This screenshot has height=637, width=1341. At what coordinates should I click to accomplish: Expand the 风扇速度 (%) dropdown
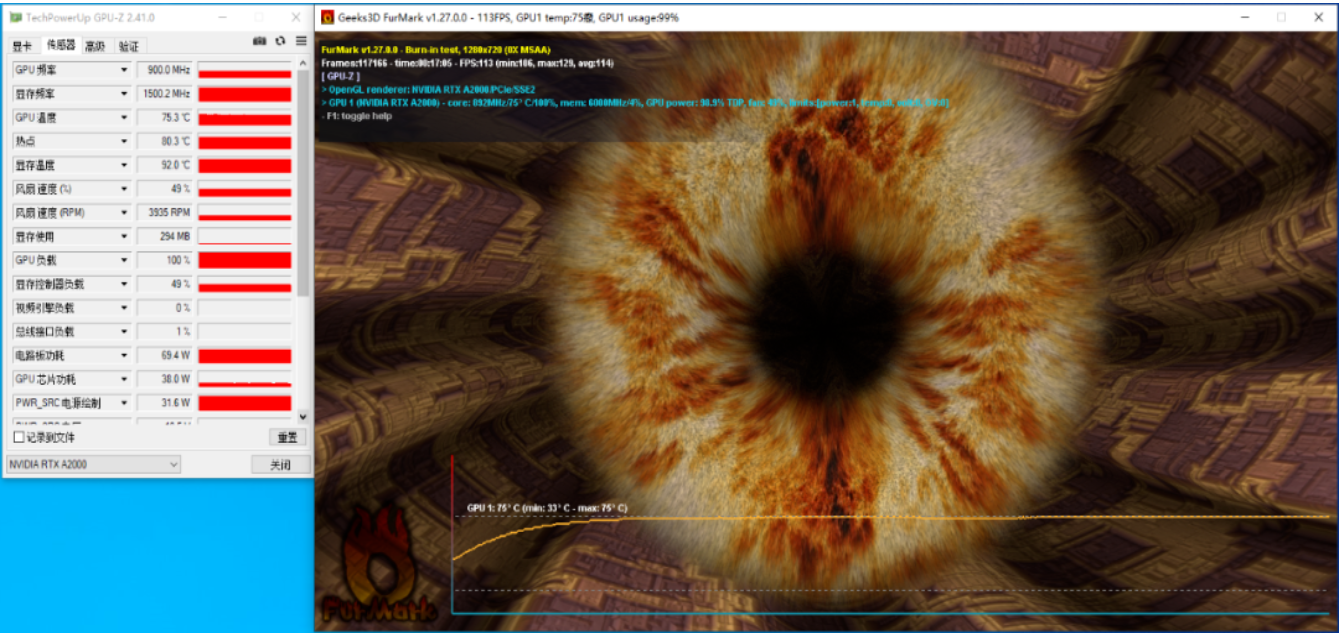coord(124,189)
